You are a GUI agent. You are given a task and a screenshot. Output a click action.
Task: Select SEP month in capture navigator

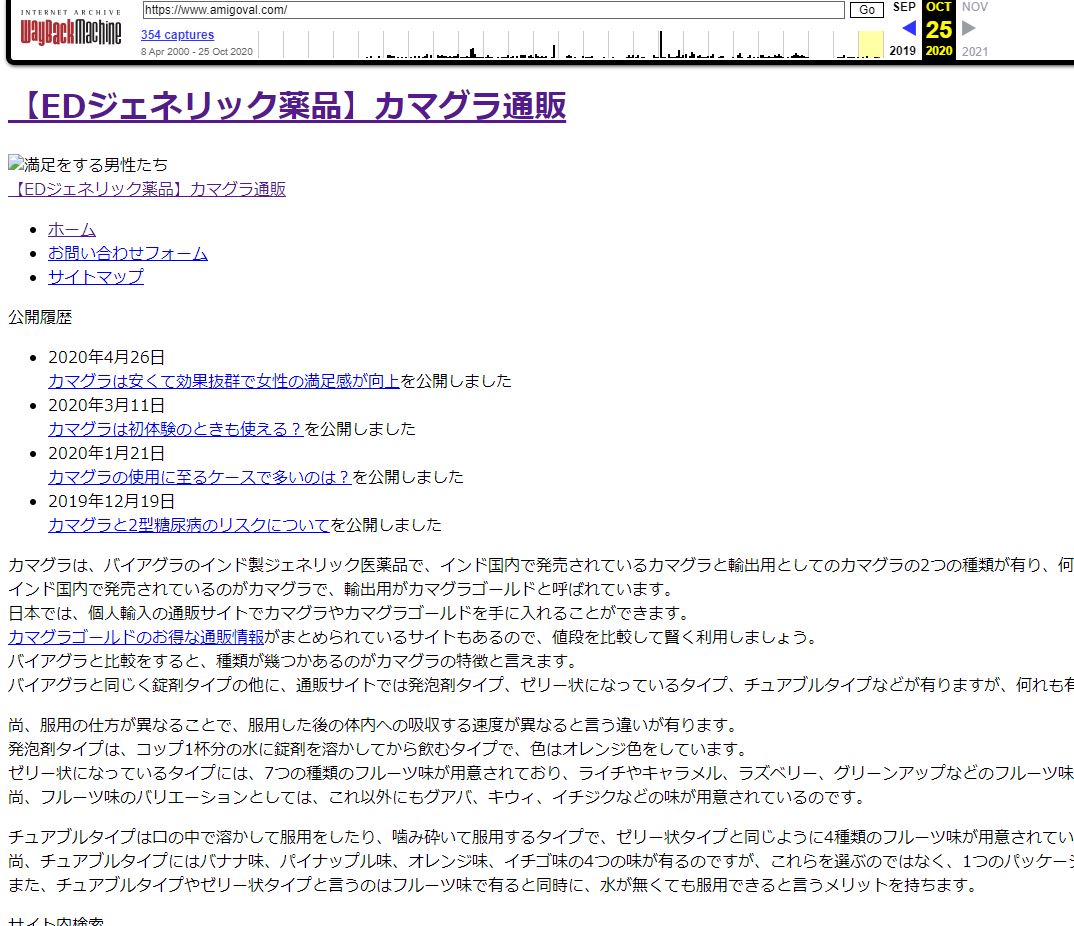click(x=904, y=7)
